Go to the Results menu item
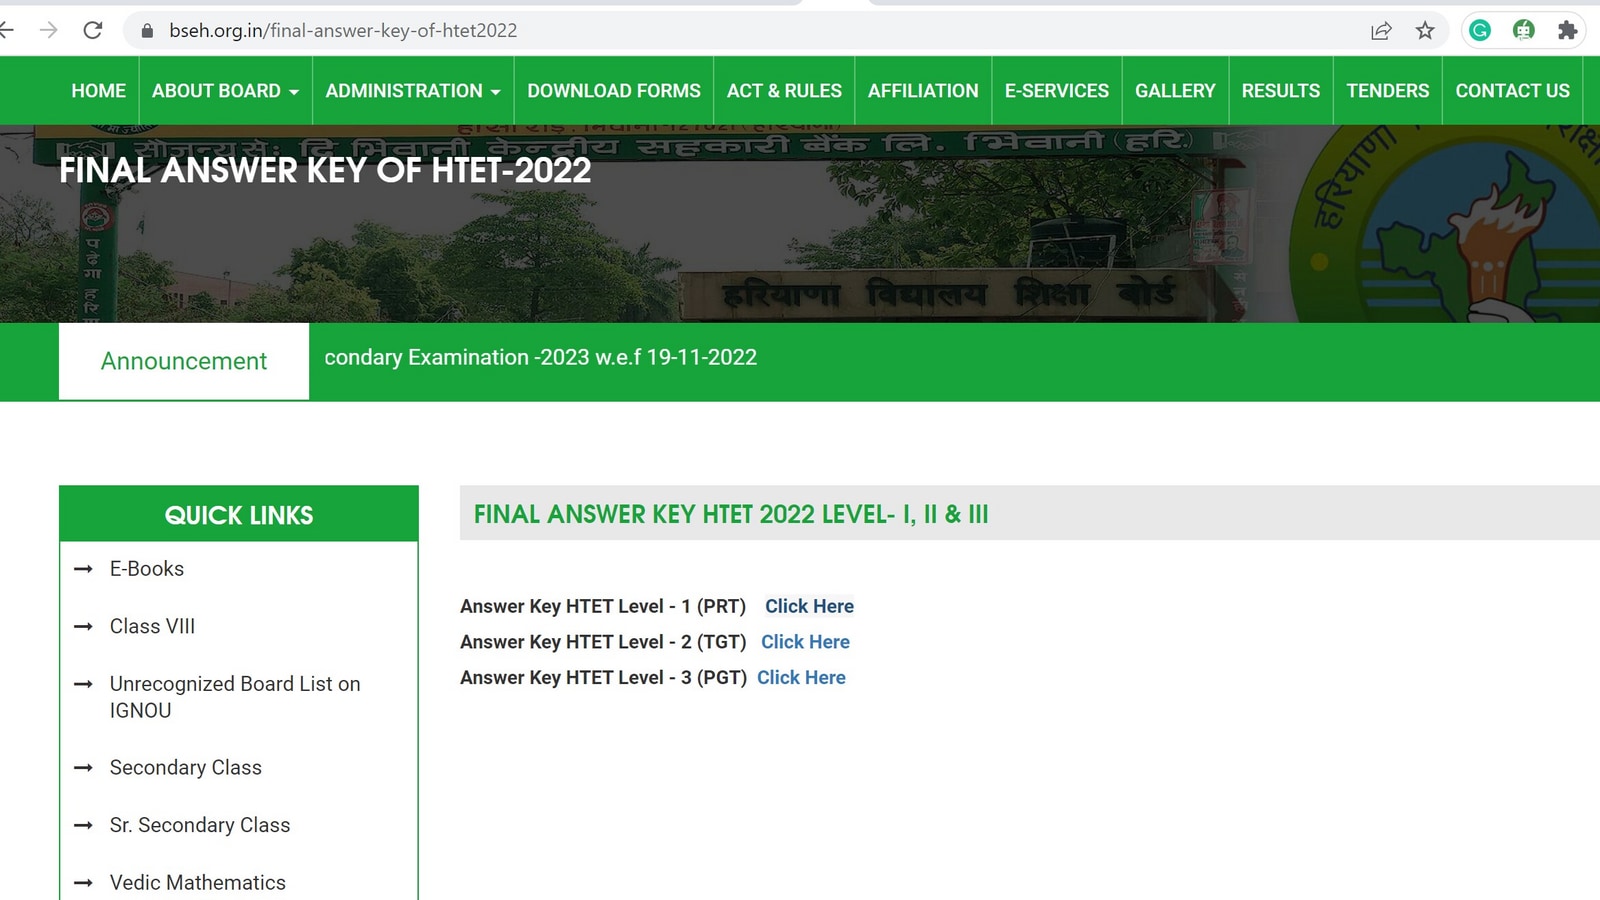Image resolution: width=1600 pixels, height=900 pixels. pos(1280,91)
